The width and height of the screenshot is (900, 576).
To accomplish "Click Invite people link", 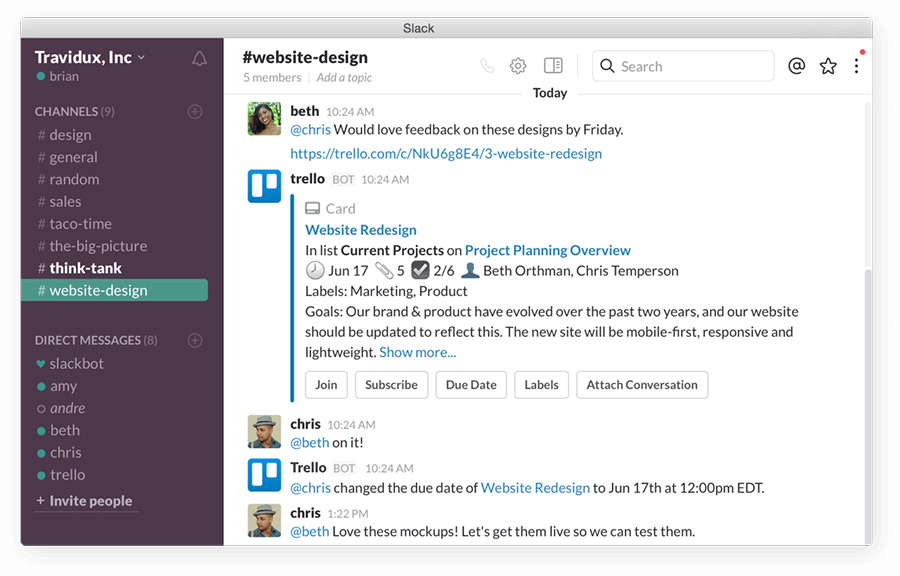I will pyautogui.click(x=85, y=501).
